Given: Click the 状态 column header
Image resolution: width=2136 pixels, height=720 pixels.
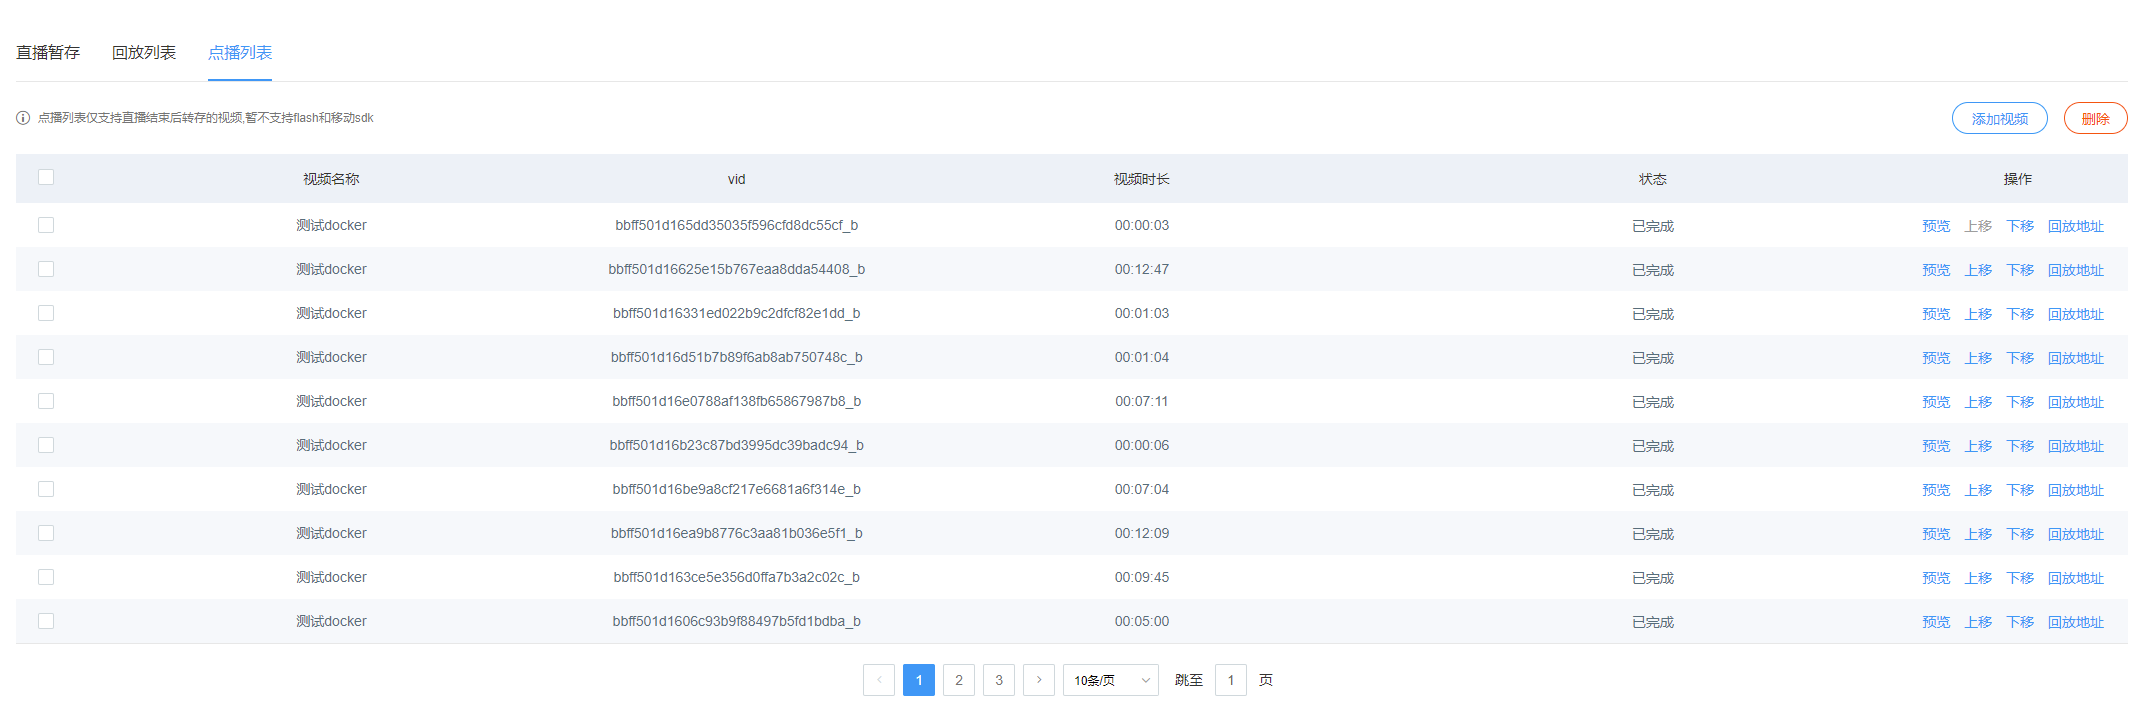Looking at the screenshot, I should tap(1653, 179).
